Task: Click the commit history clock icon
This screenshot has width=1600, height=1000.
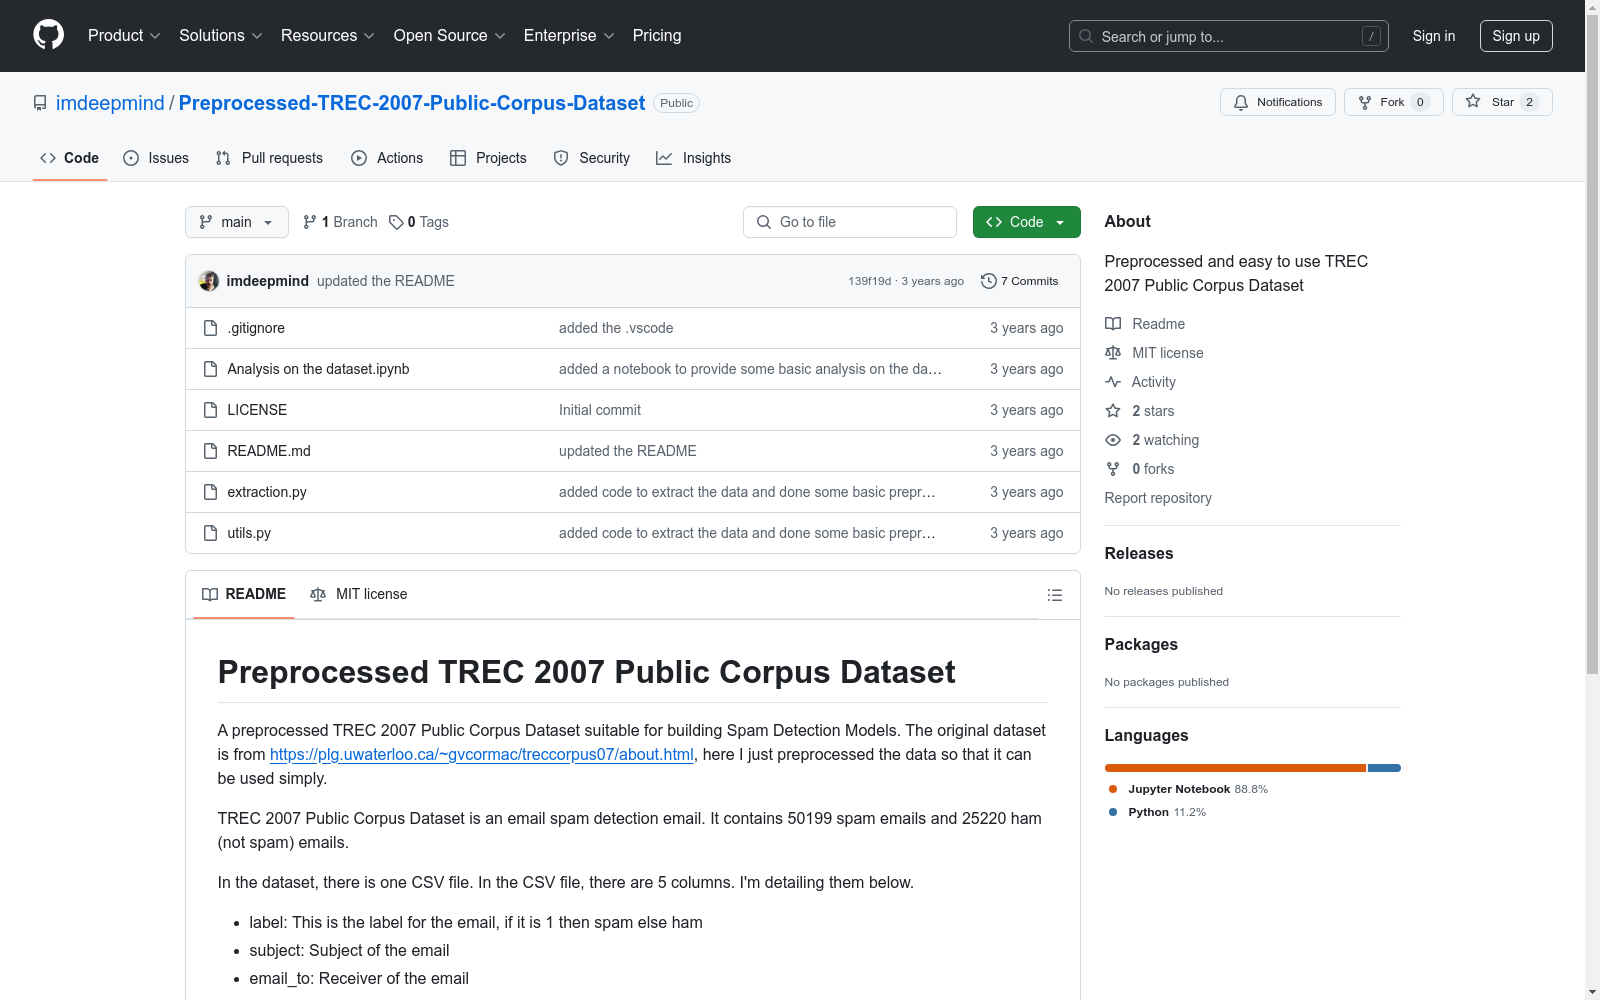Action: (x=989, y=281)
